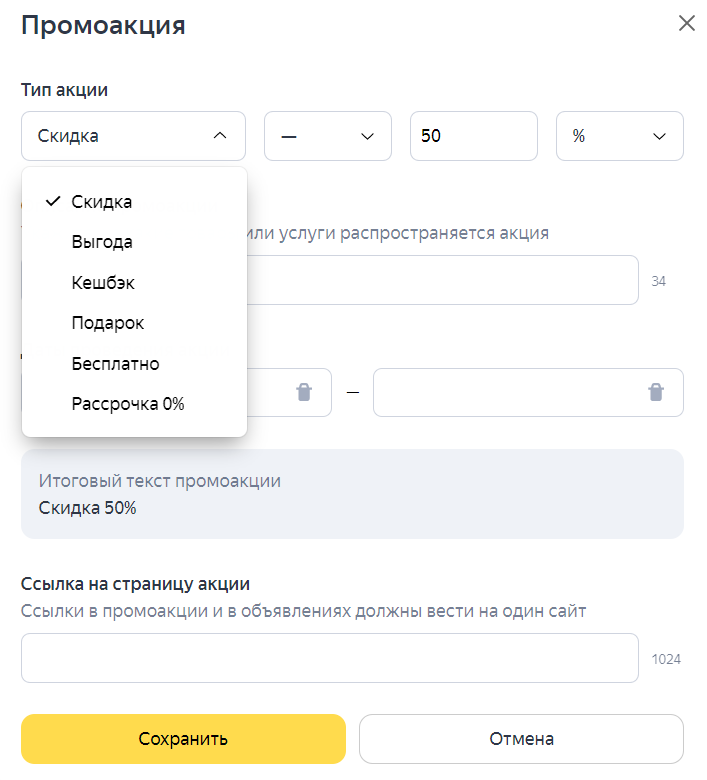The image size is (707, 780).
Task: Collapse the Скидка type dropdown chevron
Action: point(221,136)
